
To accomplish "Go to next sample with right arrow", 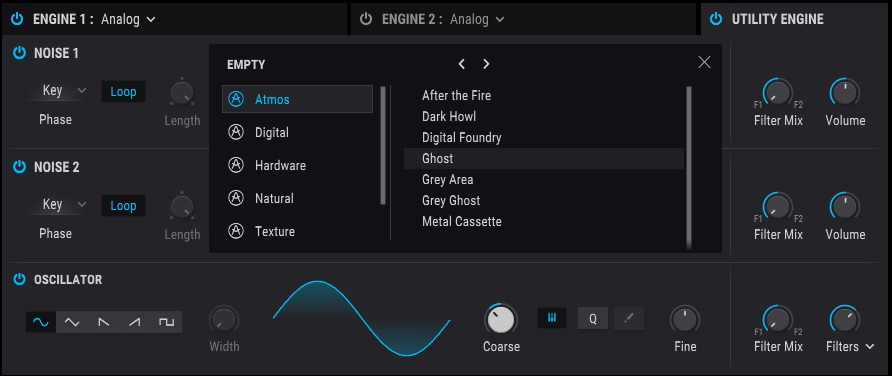I will (486, 64).
